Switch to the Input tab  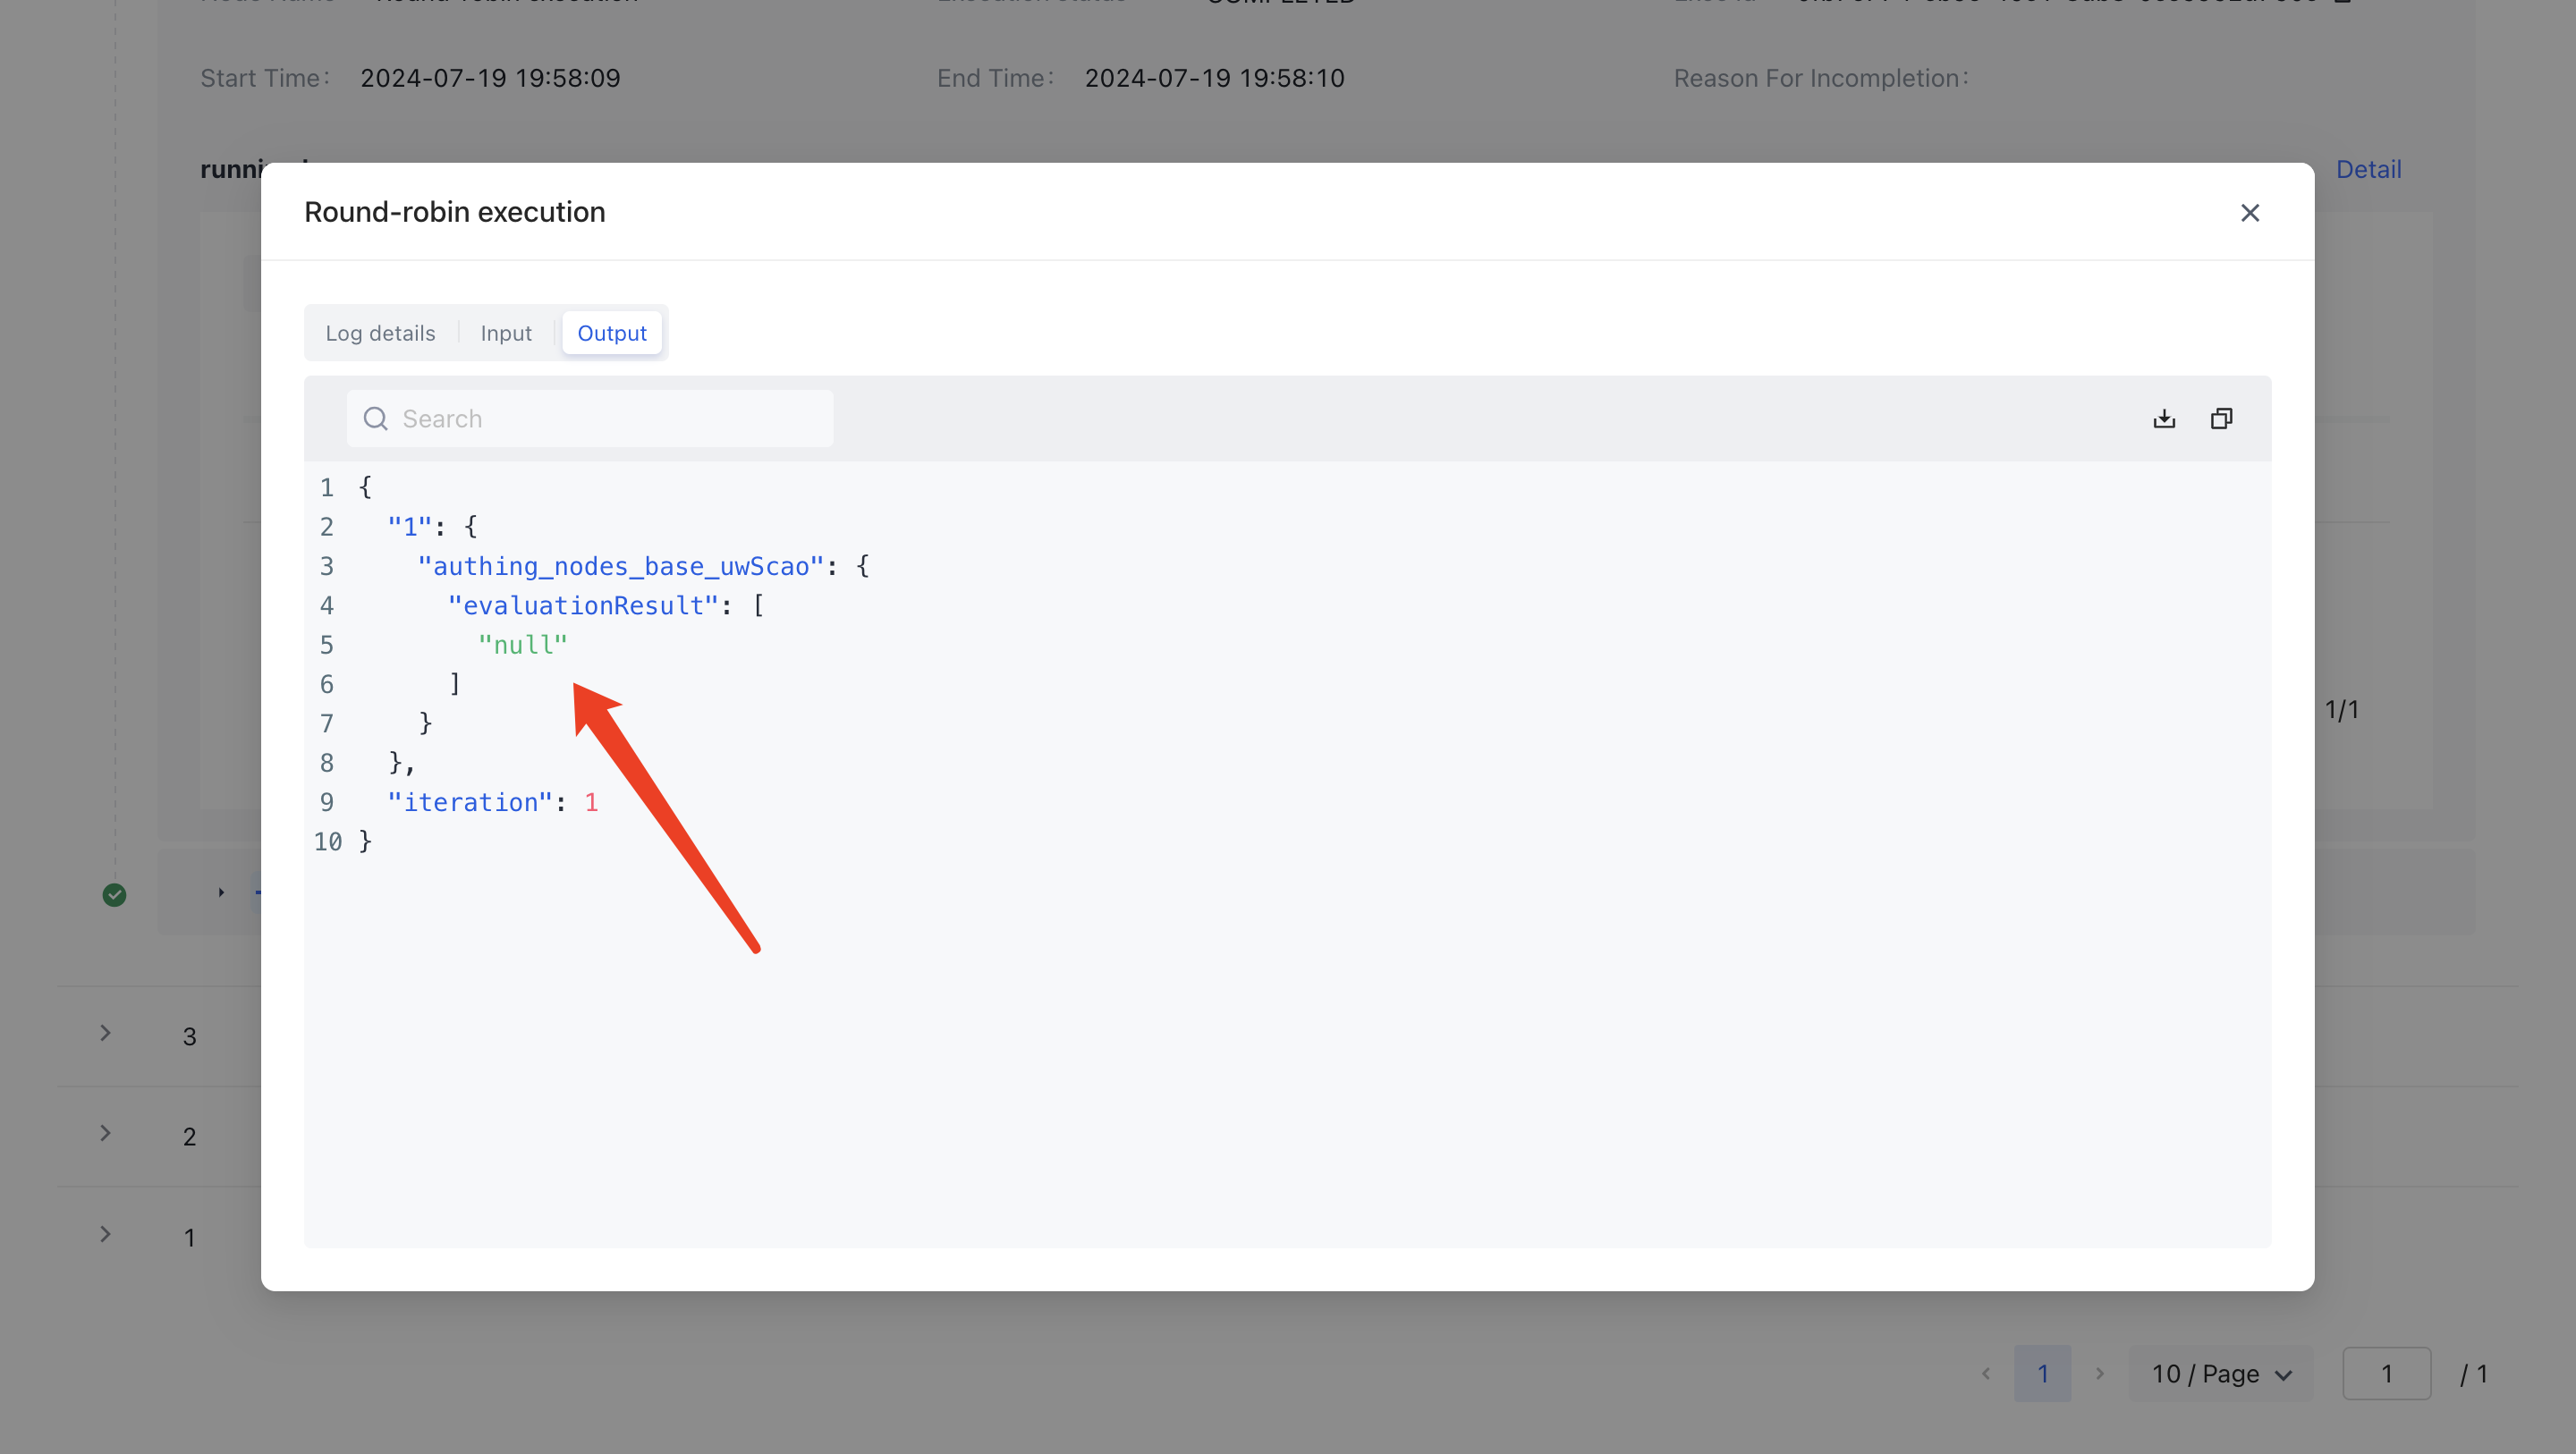tap(505, 333)
